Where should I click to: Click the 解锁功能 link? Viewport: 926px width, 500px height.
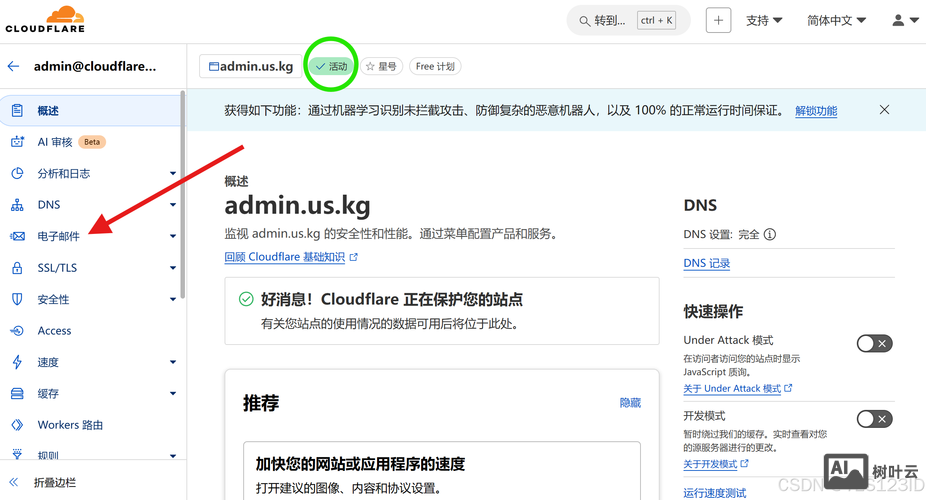click(x=816, y=111)
